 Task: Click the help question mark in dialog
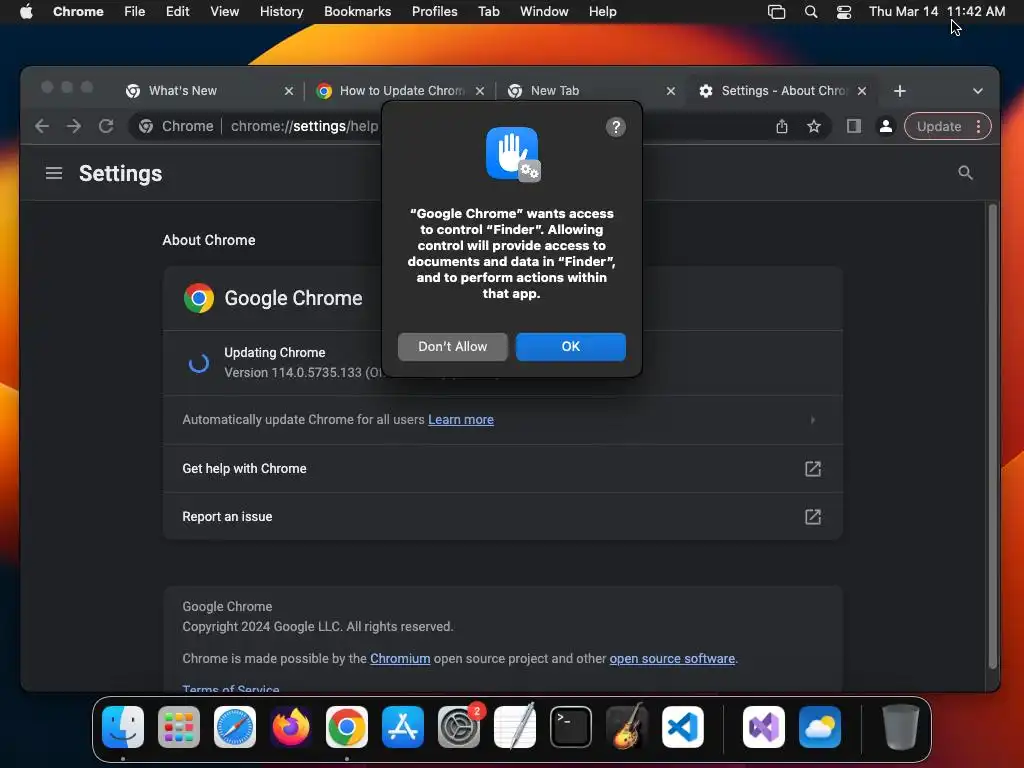coord(615,127)
